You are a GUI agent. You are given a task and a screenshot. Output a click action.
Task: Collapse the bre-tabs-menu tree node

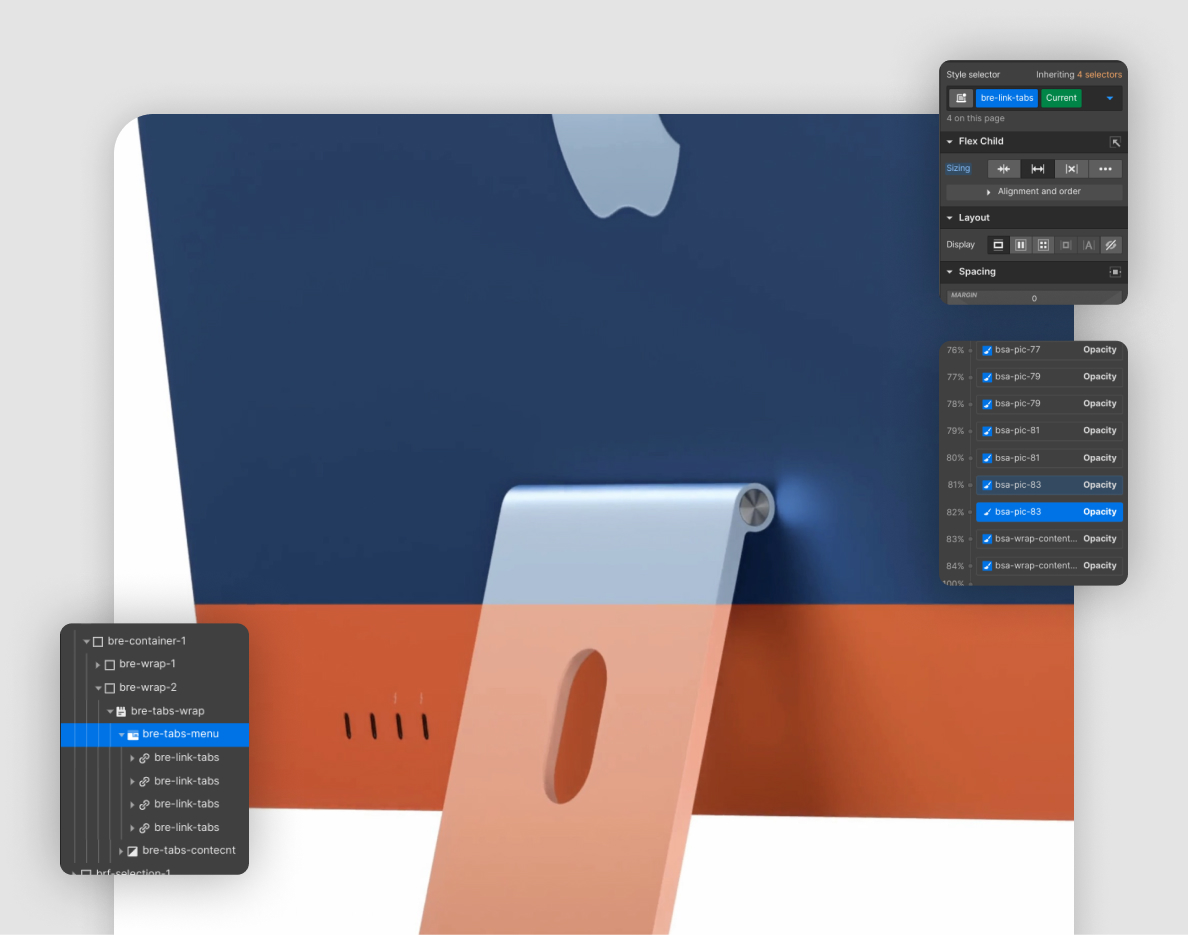click(x=121, y=735)
